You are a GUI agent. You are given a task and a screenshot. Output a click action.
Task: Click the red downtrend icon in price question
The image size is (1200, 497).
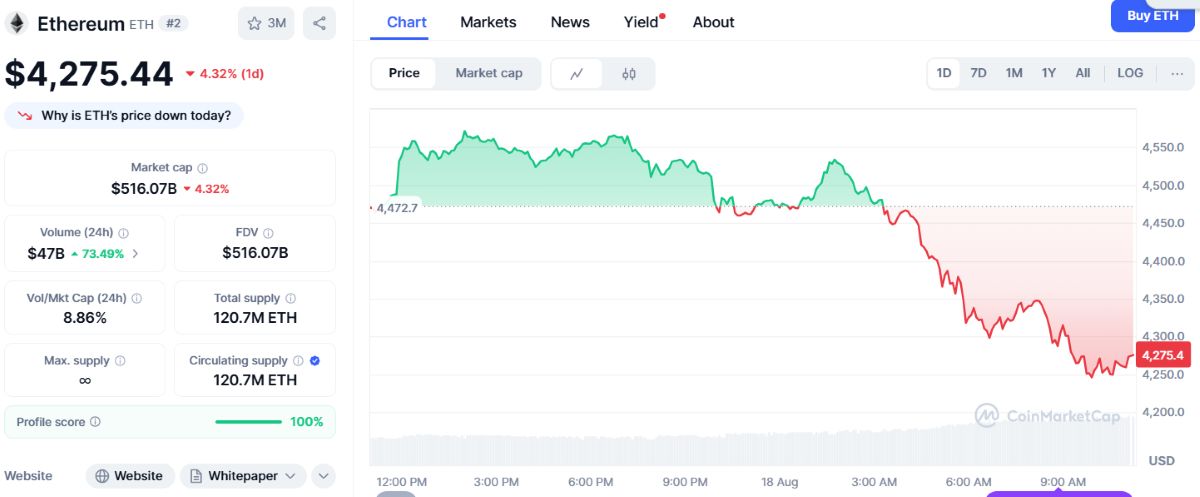pos(24,115)
